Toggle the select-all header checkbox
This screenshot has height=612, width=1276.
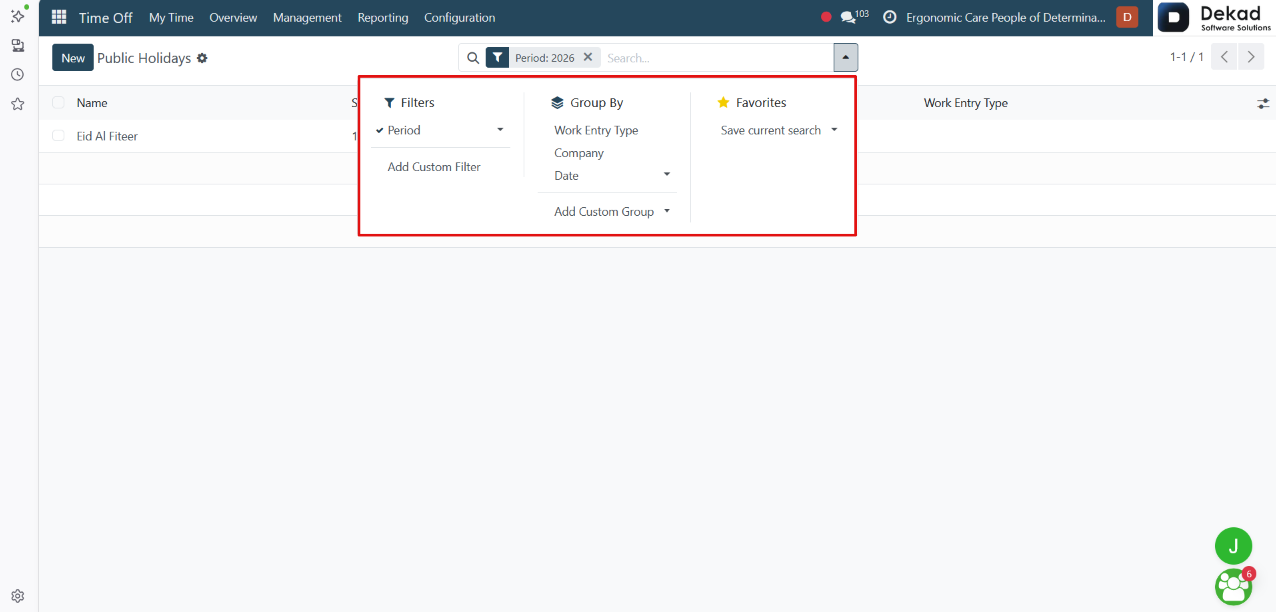(x=58, y=103)
